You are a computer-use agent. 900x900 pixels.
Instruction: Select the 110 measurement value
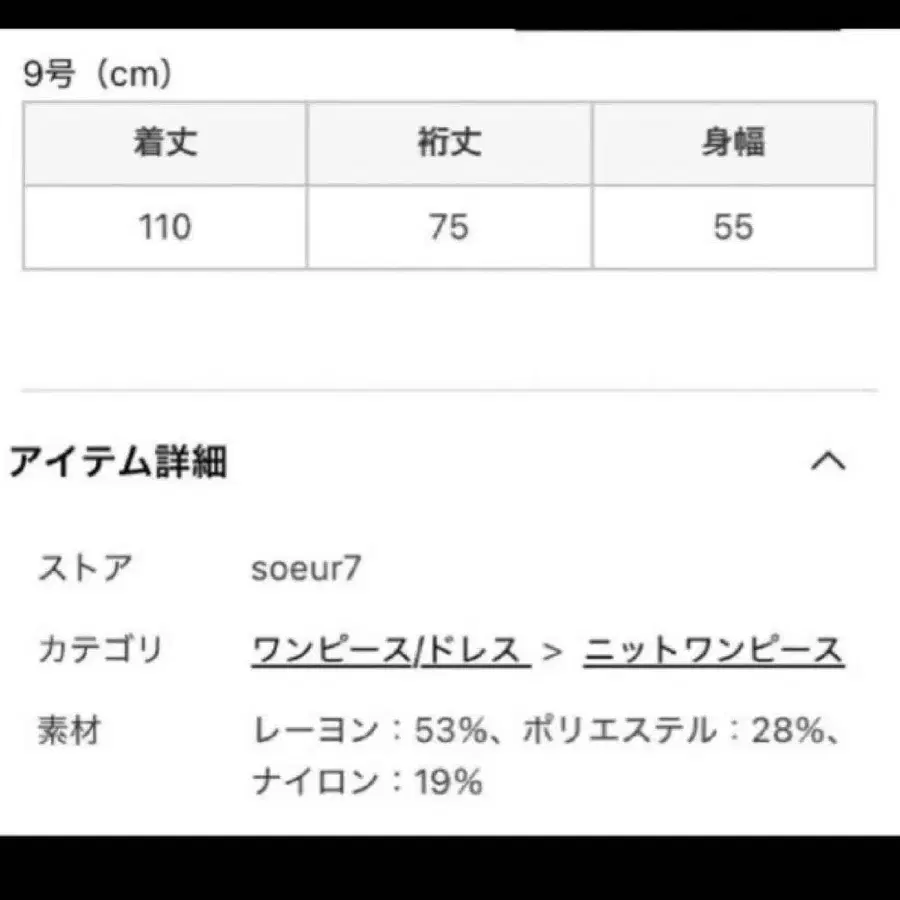[167, 228]
